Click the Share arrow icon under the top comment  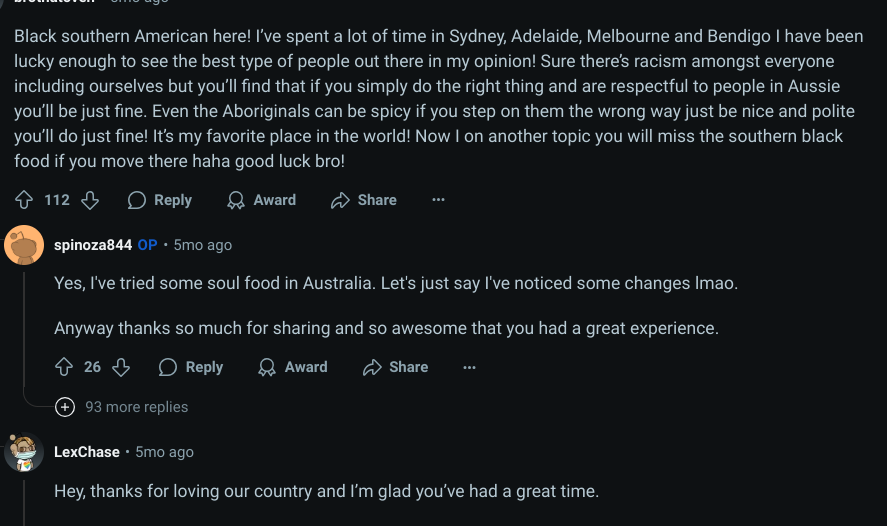(340, 200)
